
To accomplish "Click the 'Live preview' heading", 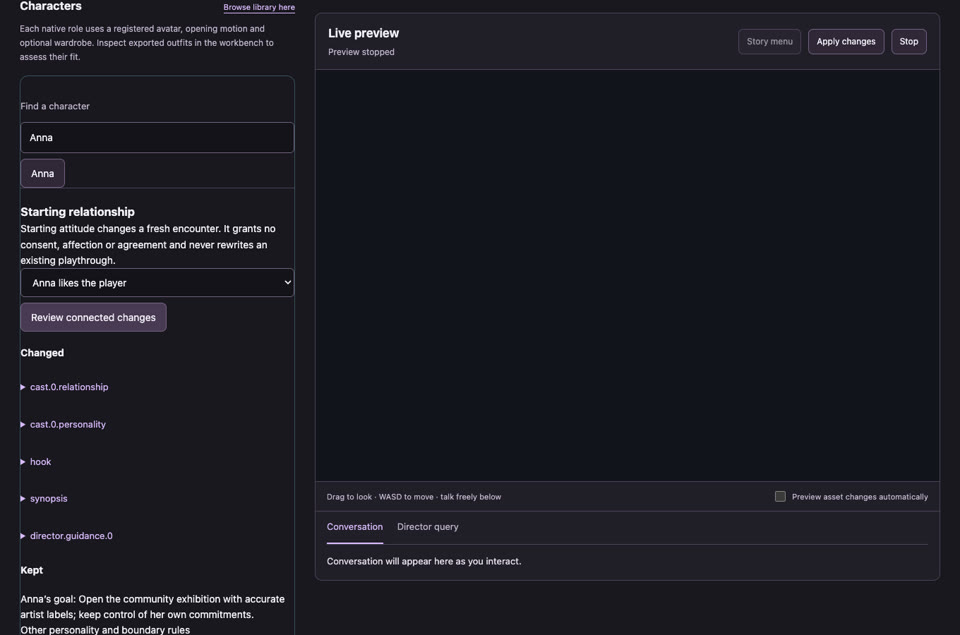I will [363, 33].
